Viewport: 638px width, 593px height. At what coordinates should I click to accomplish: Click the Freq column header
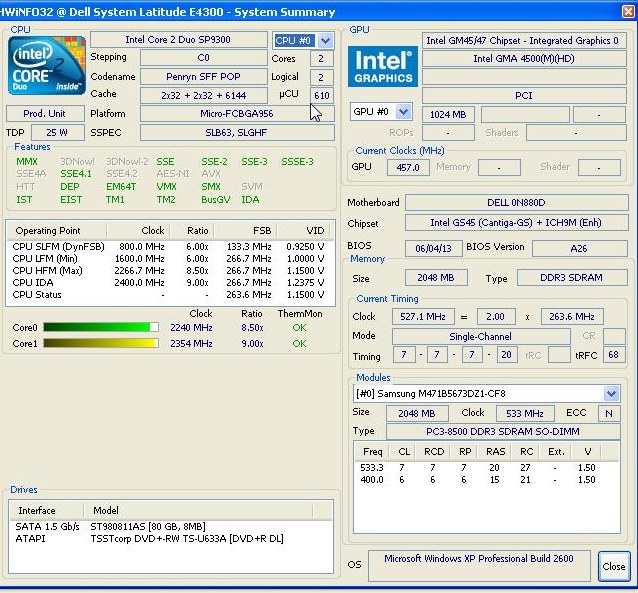[372, 452]
